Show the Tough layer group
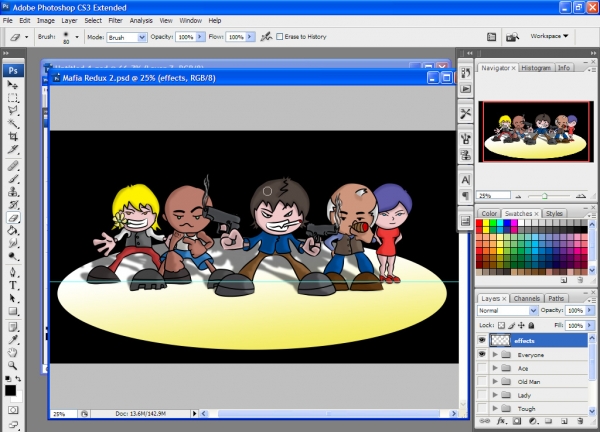This screenshot has width=600, height=432. [x=482, y=408]
